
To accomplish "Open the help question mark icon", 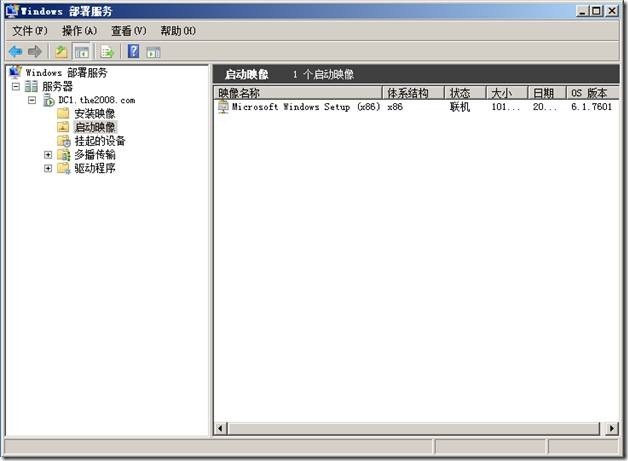I will click(133, 51).
